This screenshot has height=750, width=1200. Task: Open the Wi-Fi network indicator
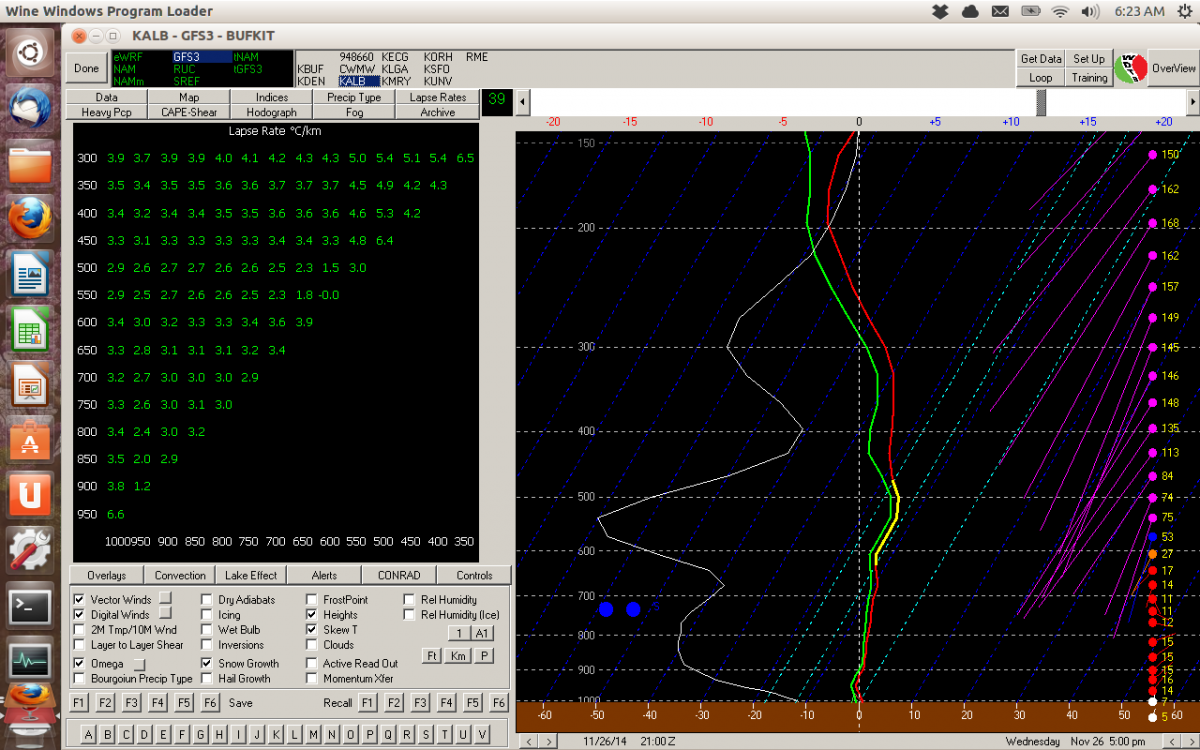1060,11
